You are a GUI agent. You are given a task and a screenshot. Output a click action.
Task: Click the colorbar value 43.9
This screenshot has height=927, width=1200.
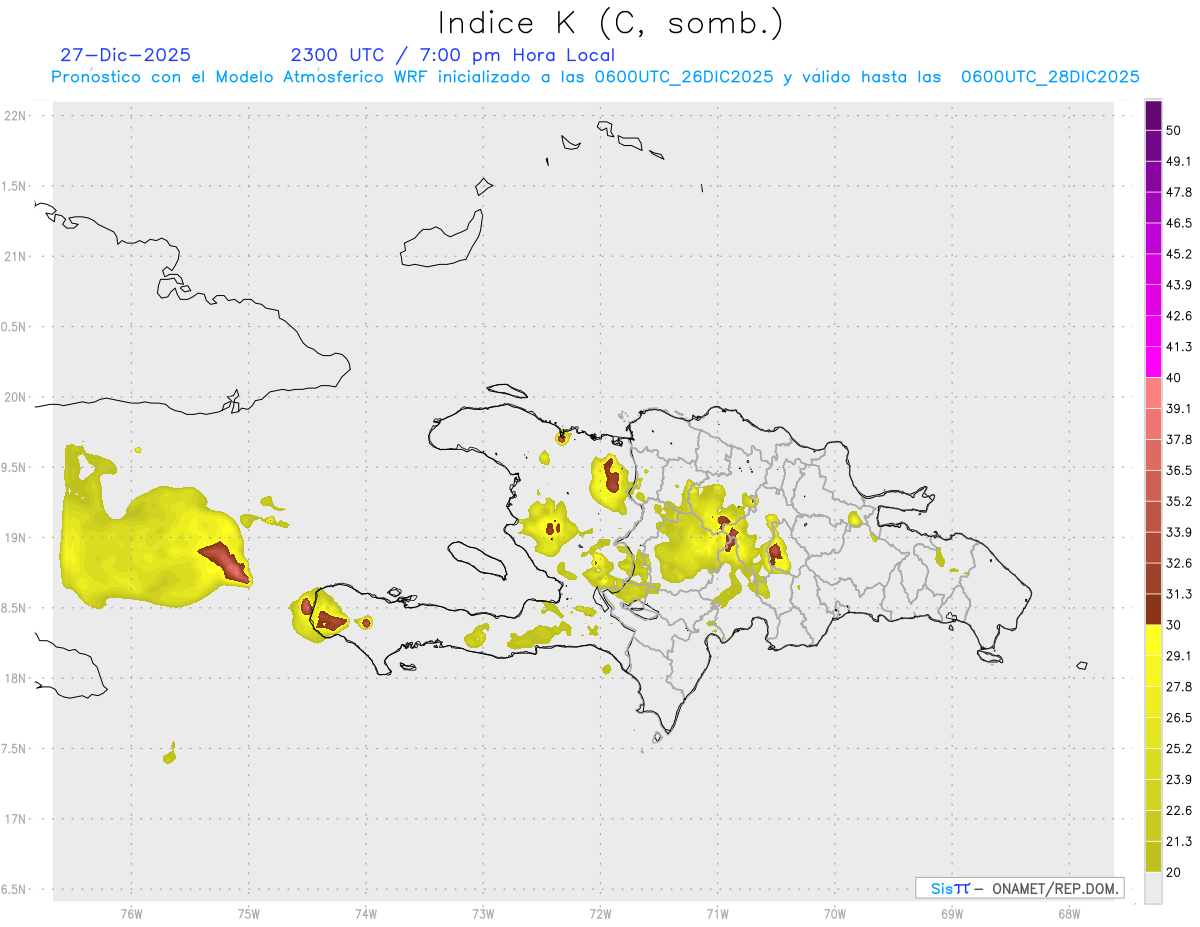click(1178, 285)
